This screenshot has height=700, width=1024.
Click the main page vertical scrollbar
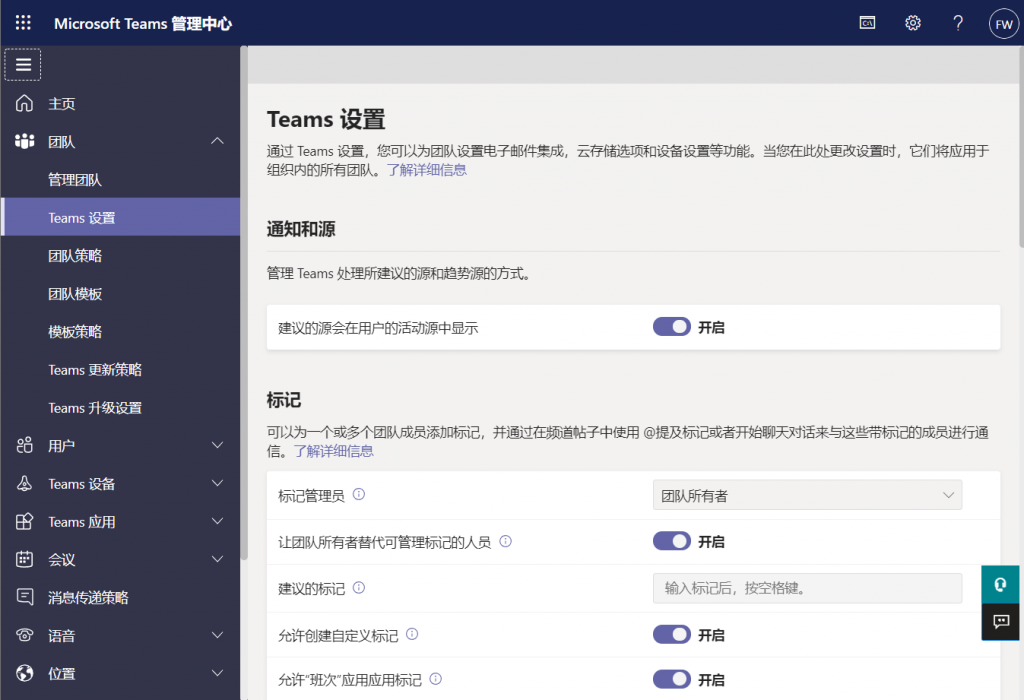tap(1021, 146)
